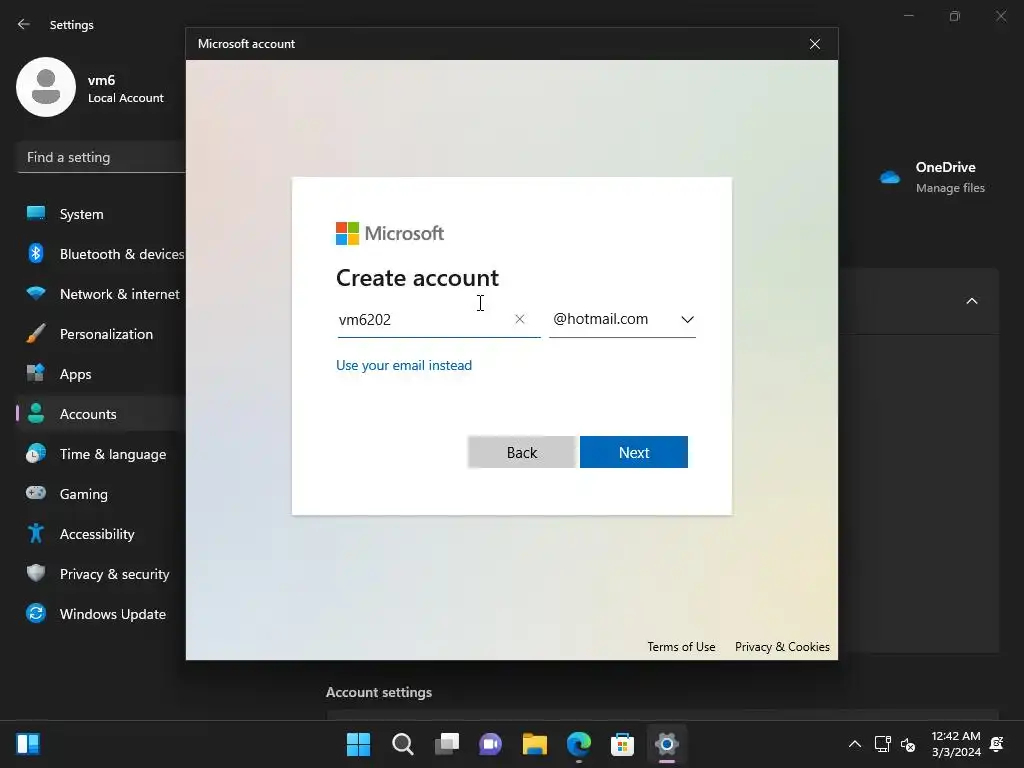Restore down the Settings window
The image size is (1024, 768).
(x=955, y=16)
